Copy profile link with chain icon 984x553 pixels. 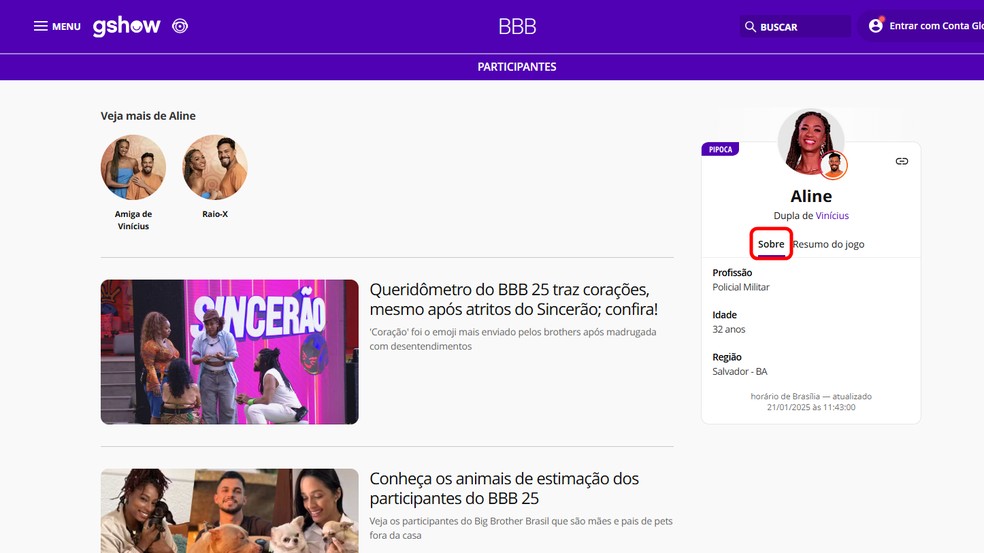coord(902,161)
